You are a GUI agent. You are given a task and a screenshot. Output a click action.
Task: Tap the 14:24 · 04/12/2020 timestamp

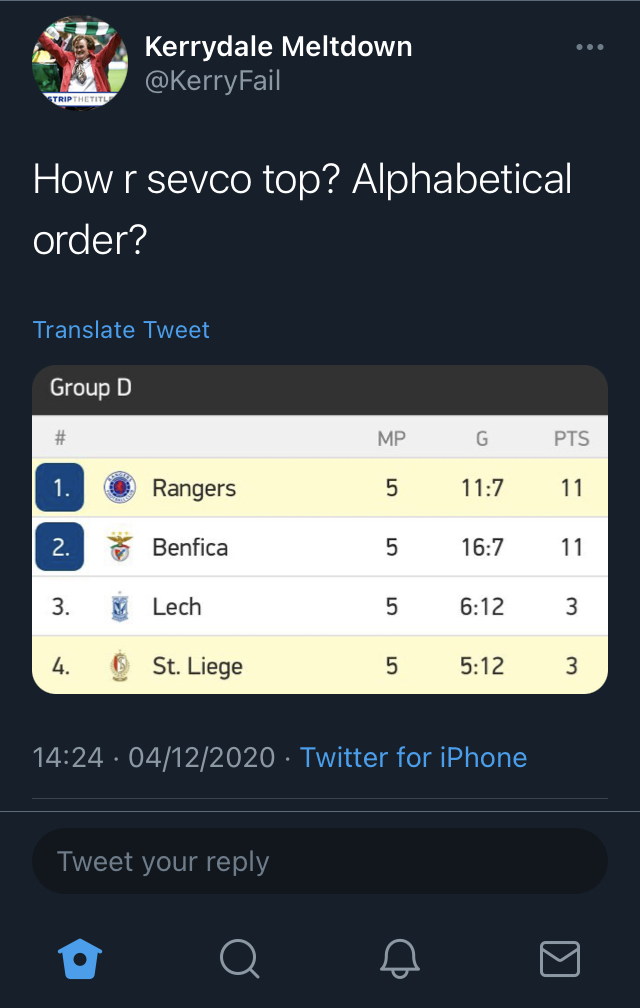tap(154, 757)
